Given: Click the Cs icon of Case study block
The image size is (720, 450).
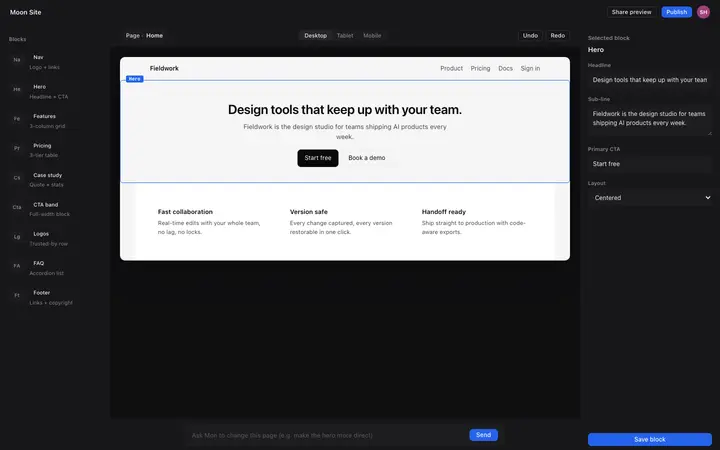Looking at the screenshot, I should (17, 178).
